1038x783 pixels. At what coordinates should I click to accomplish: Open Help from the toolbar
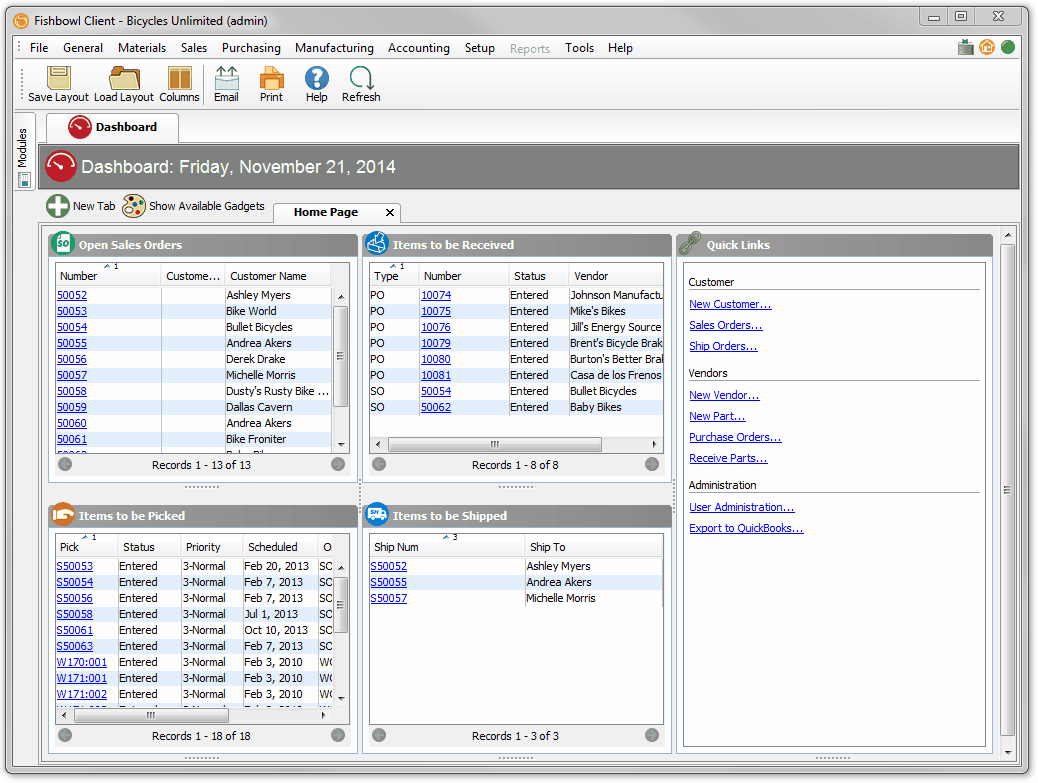click(x=316, y=78)
